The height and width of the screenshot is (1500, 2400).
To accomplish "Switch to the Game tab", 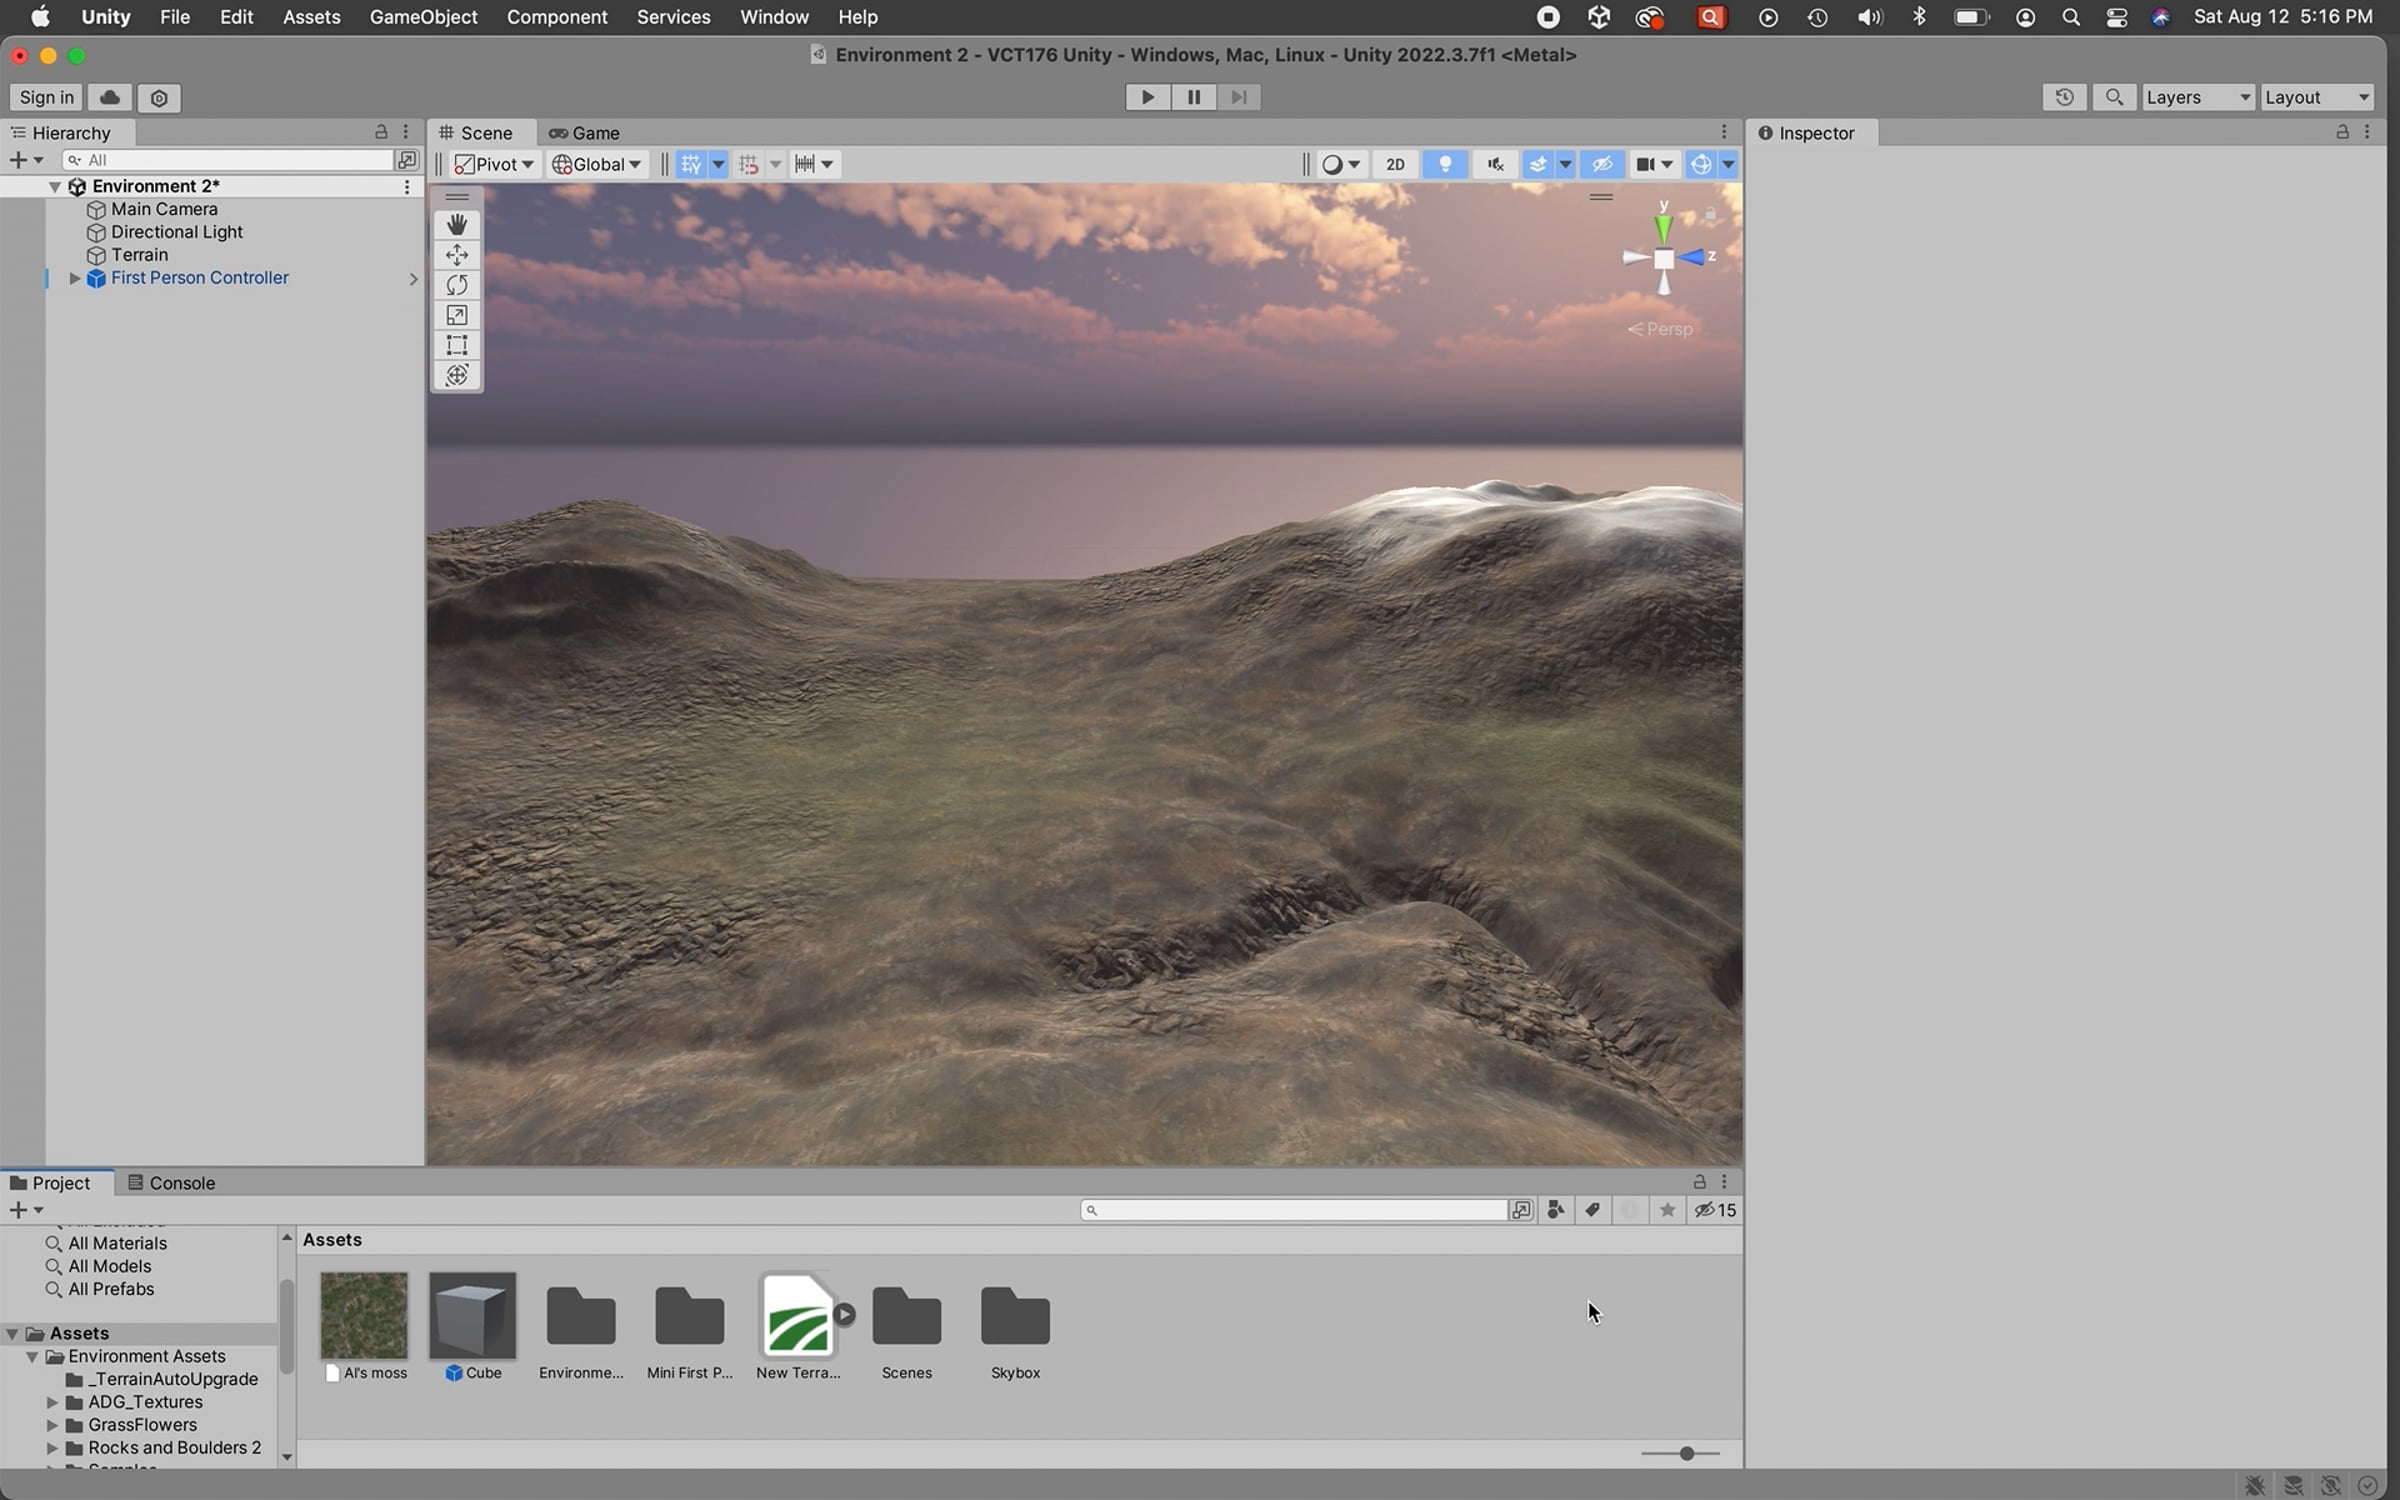I will click(x=585, y=133).
